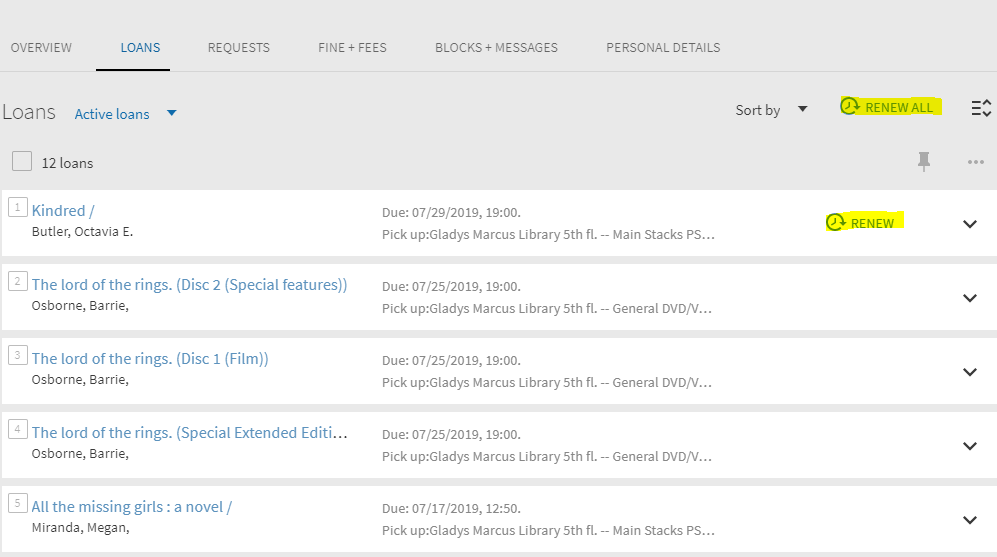The image size is (997, 557).
Task: Open Personal Details tab
Action: [663, 48]
